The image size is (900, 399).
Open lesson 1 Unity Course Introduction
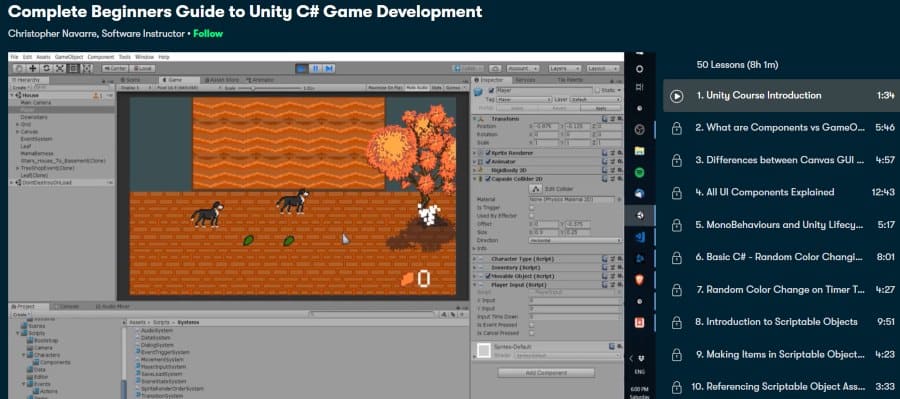pyautogui.click(x=781, y=95)
